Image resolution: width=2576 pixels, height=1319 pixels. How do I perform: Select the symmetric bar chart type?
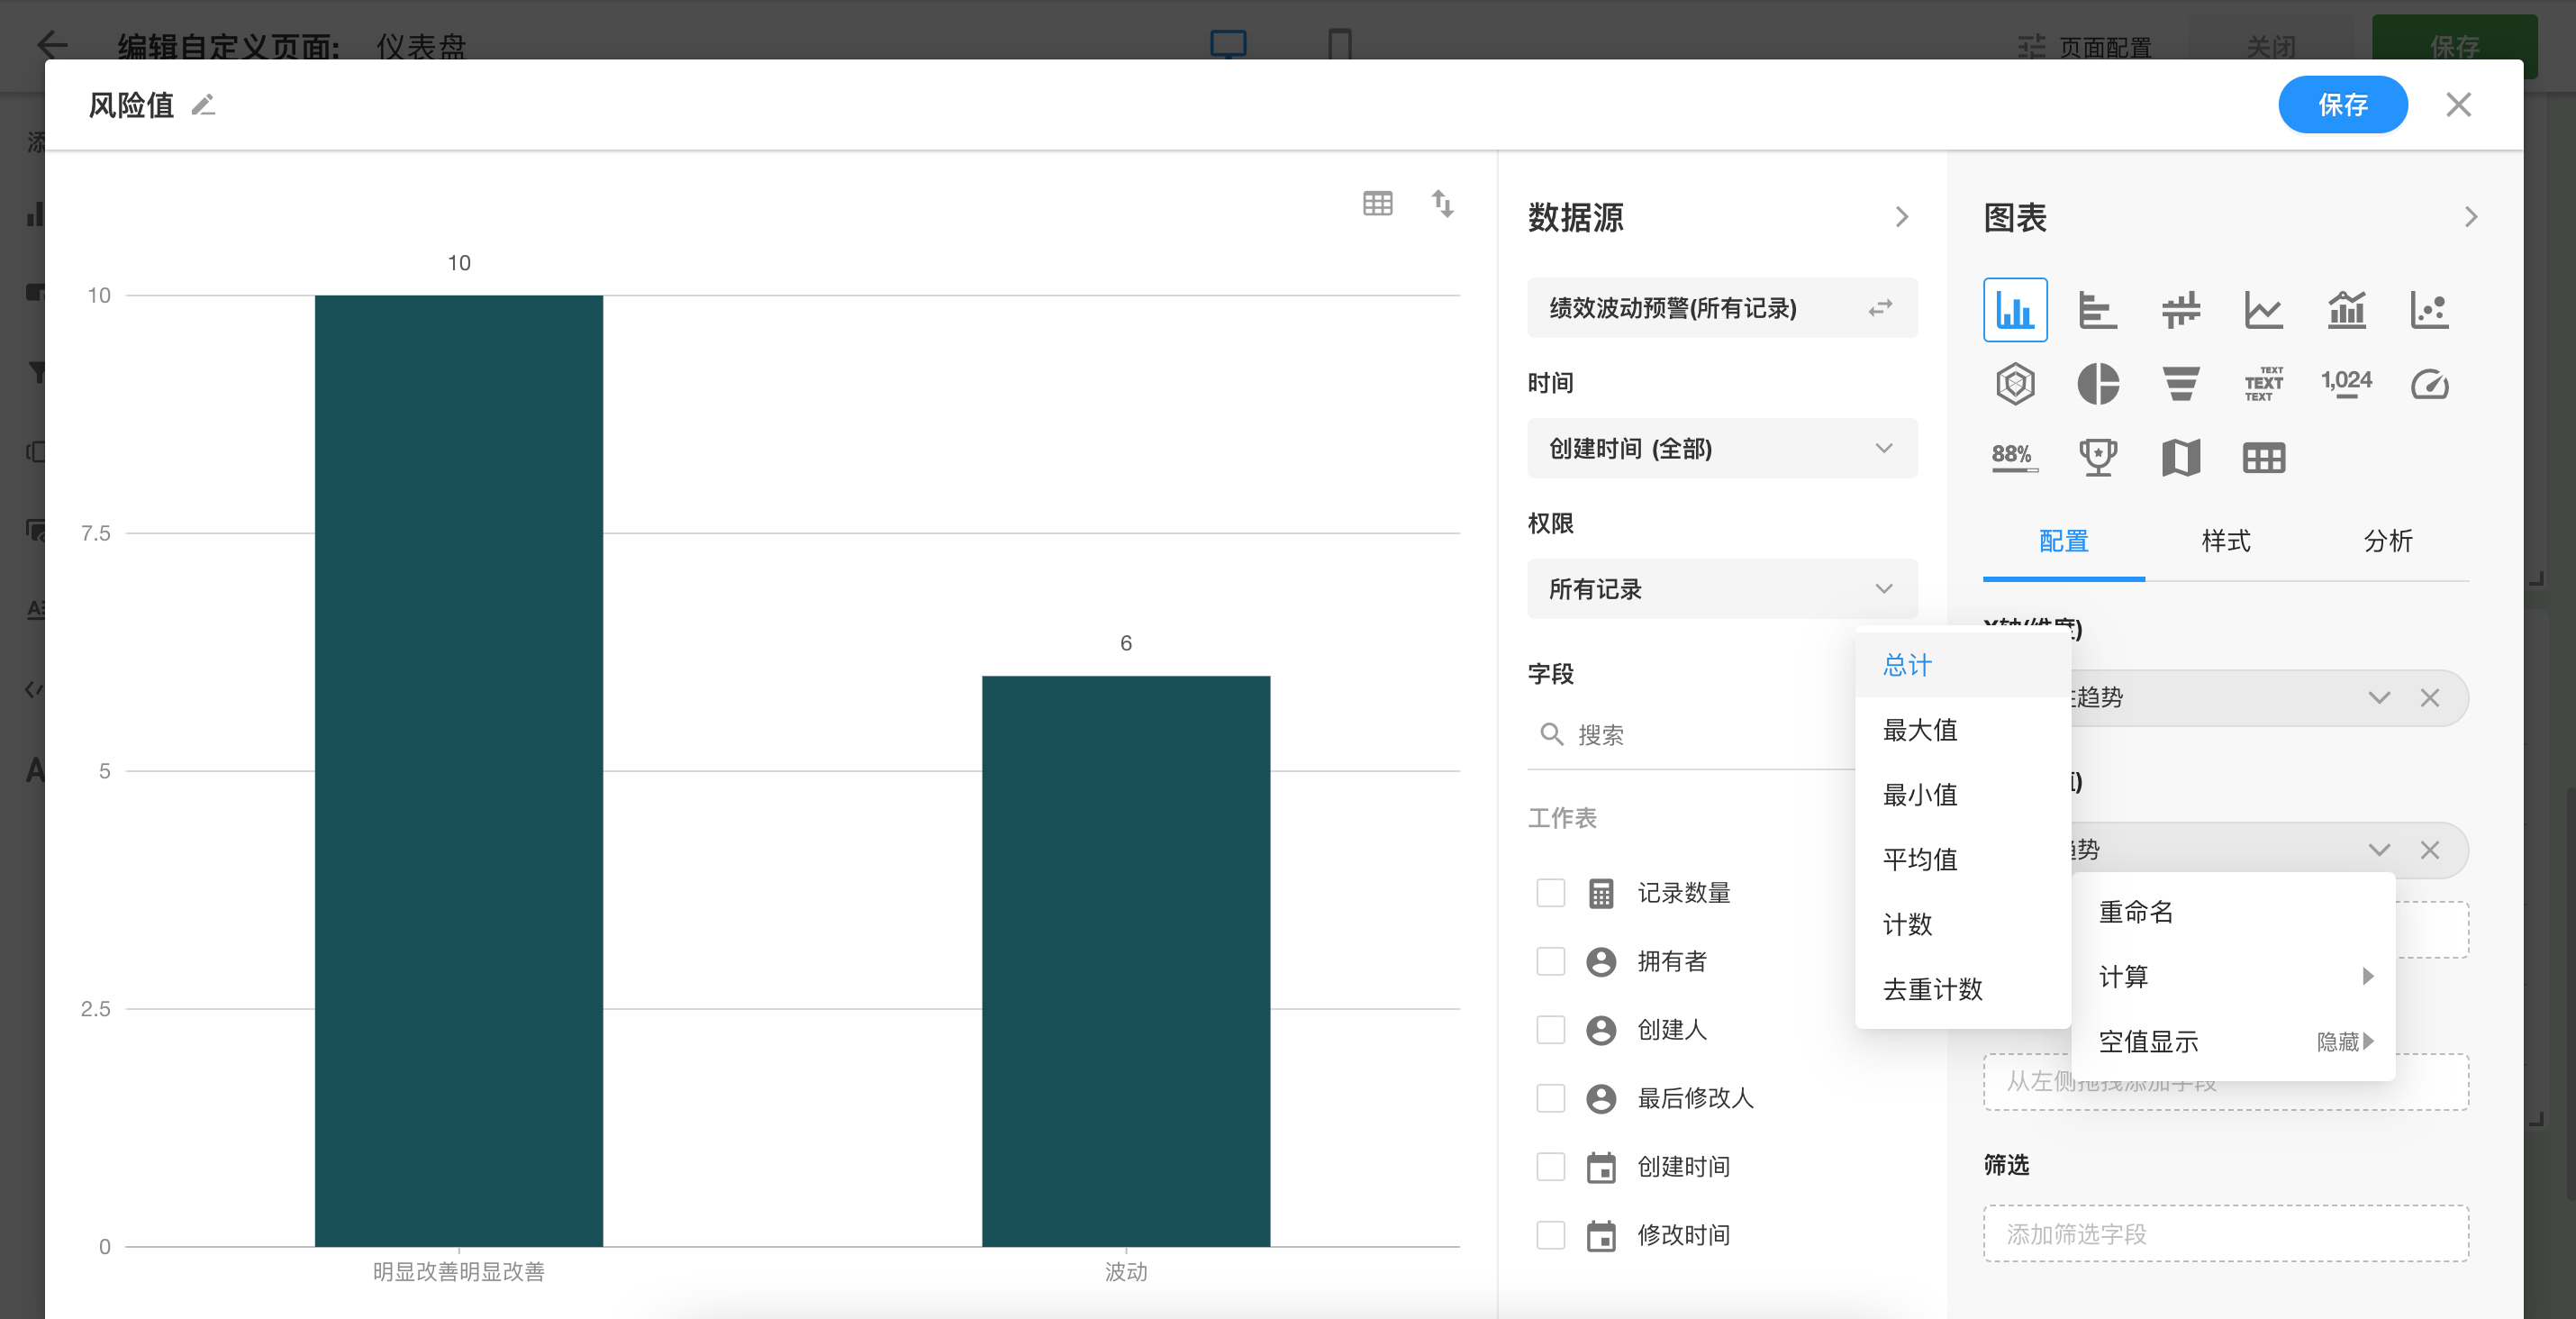click(2180, 310)
